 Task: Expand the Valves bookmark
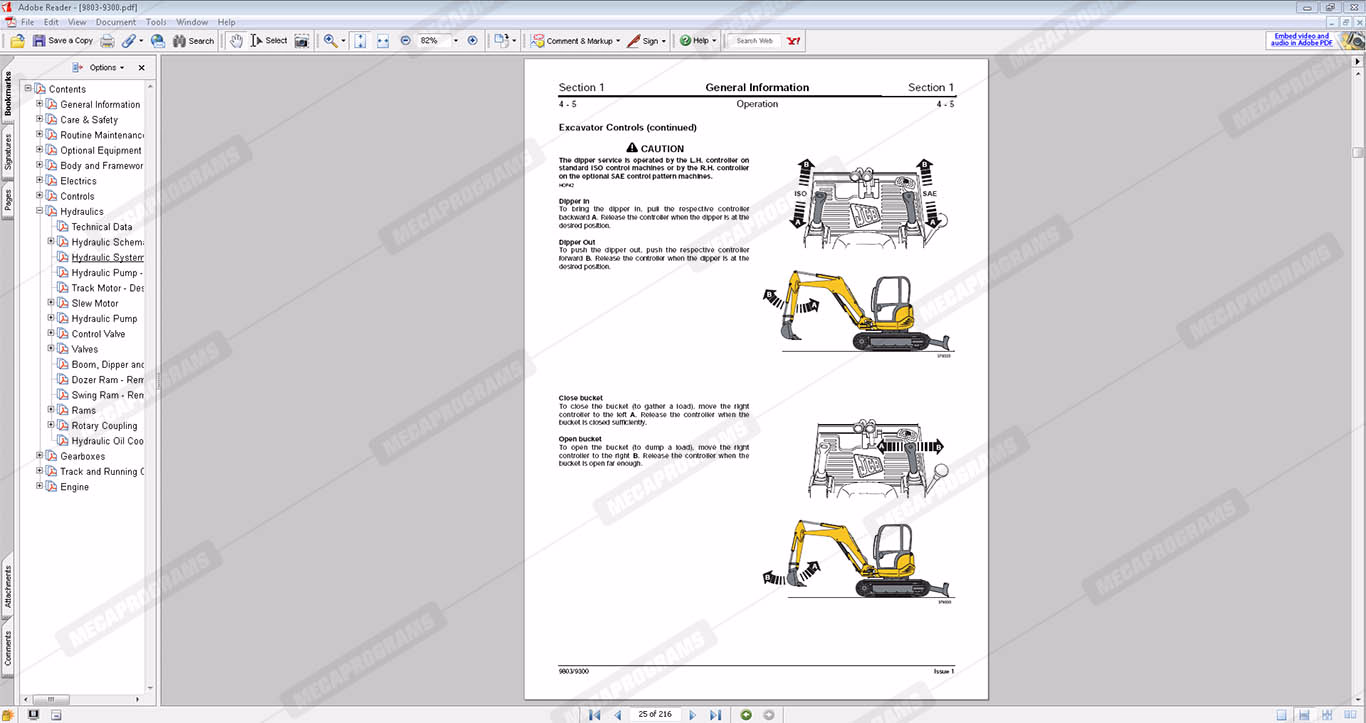click(x=51, y=348)
